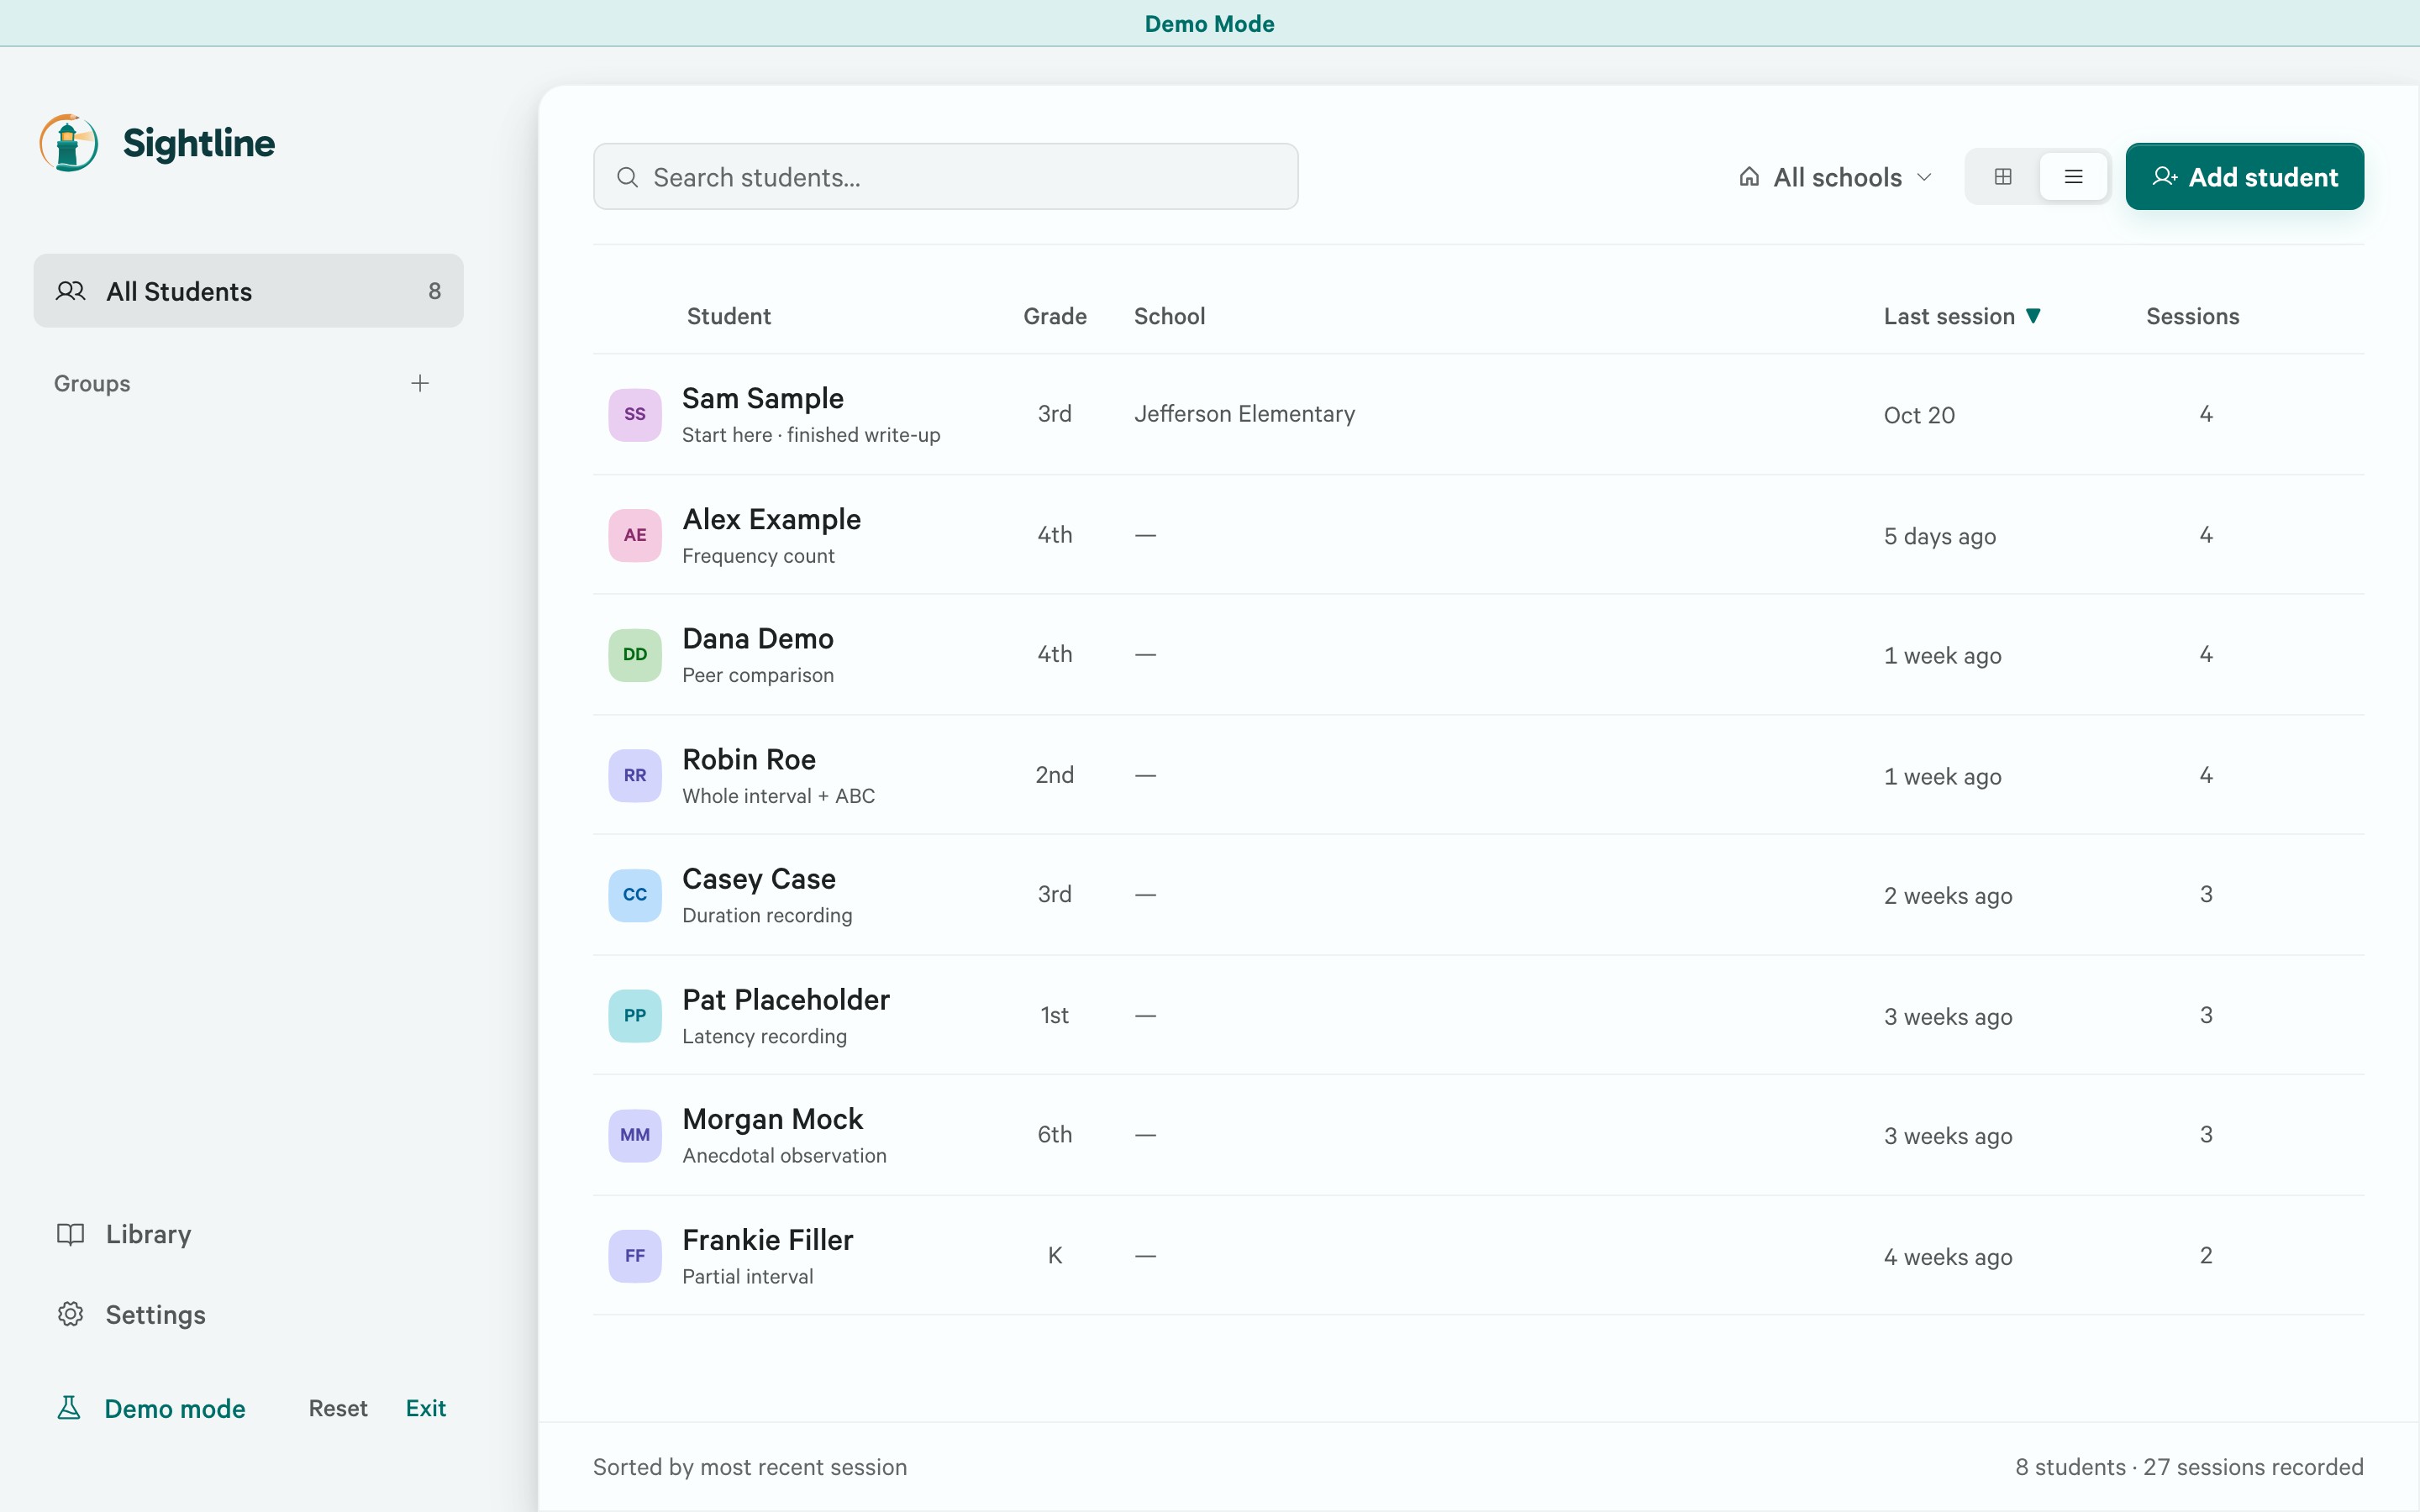Viewport: 2420px width, 1512px height.
Task: Click Jefferson Elementary school cell
Action: (1244, 414)
